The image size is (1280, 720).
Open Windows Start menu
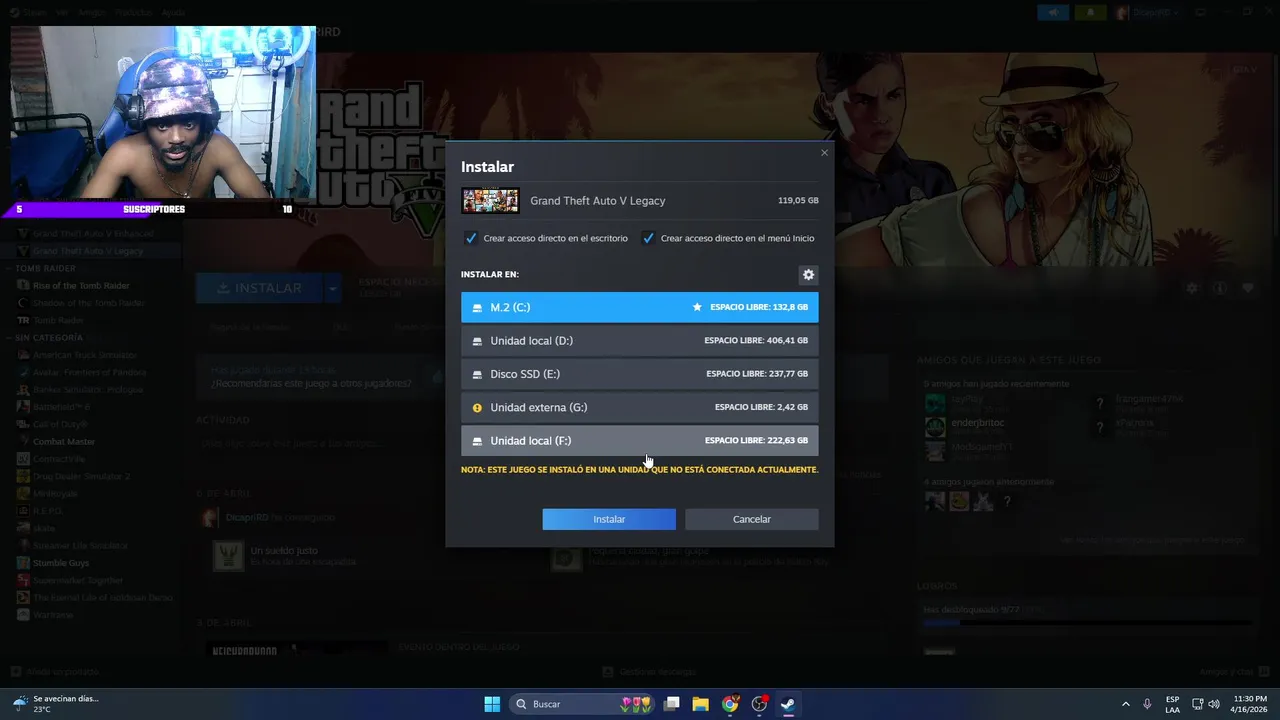[492, 704]
